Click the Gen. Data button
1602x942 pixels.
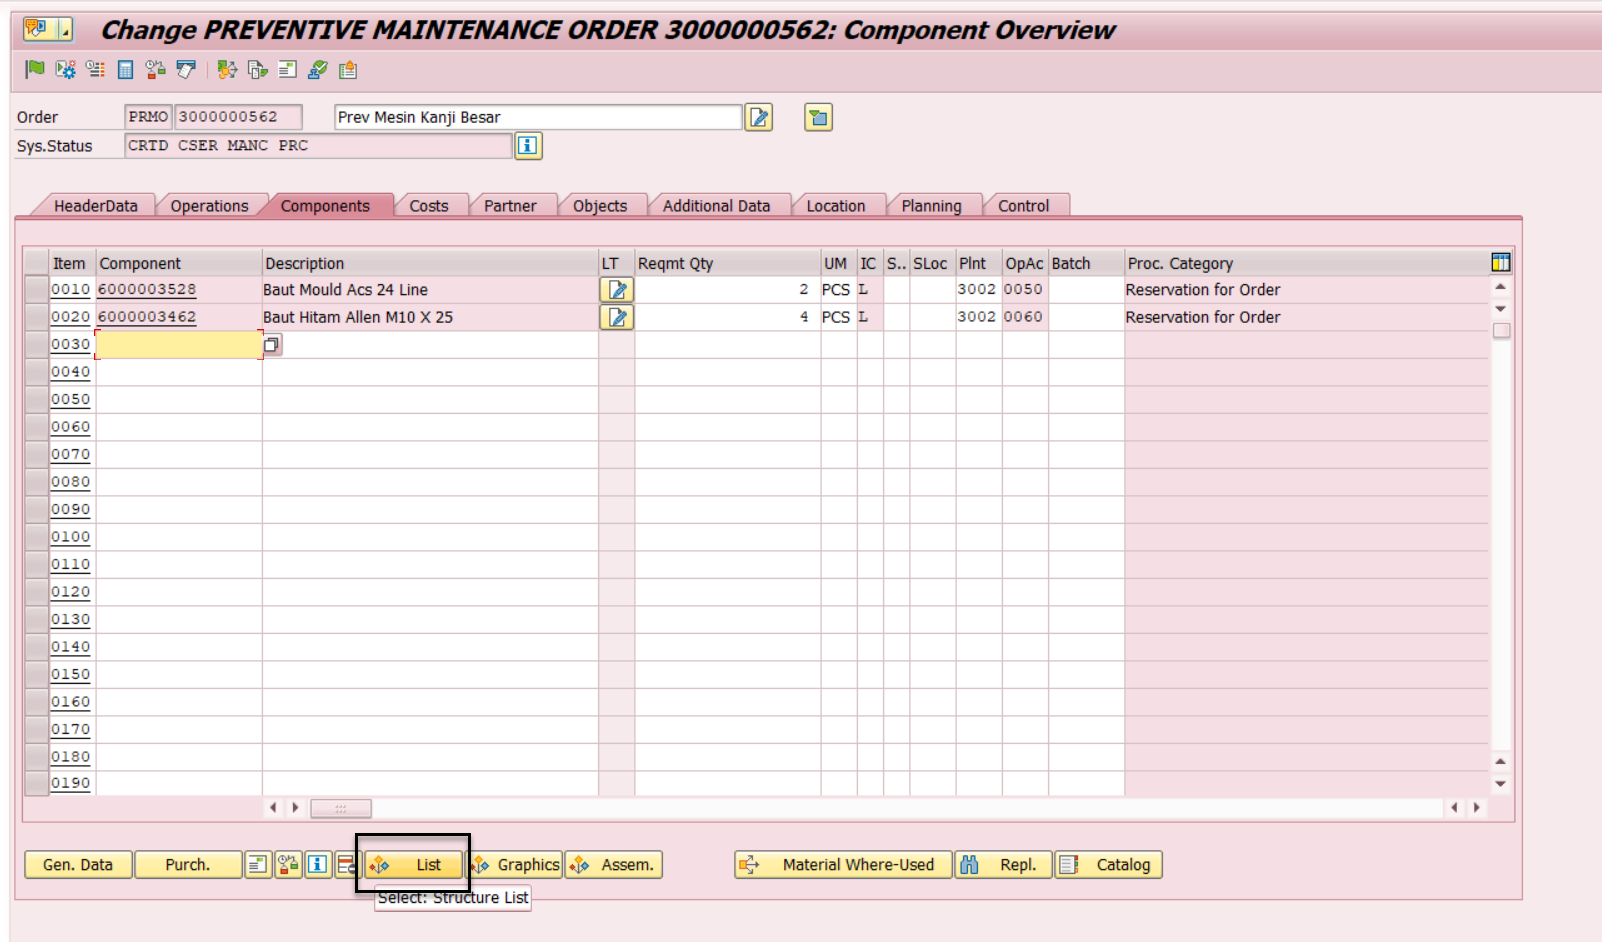click(77, 864)
